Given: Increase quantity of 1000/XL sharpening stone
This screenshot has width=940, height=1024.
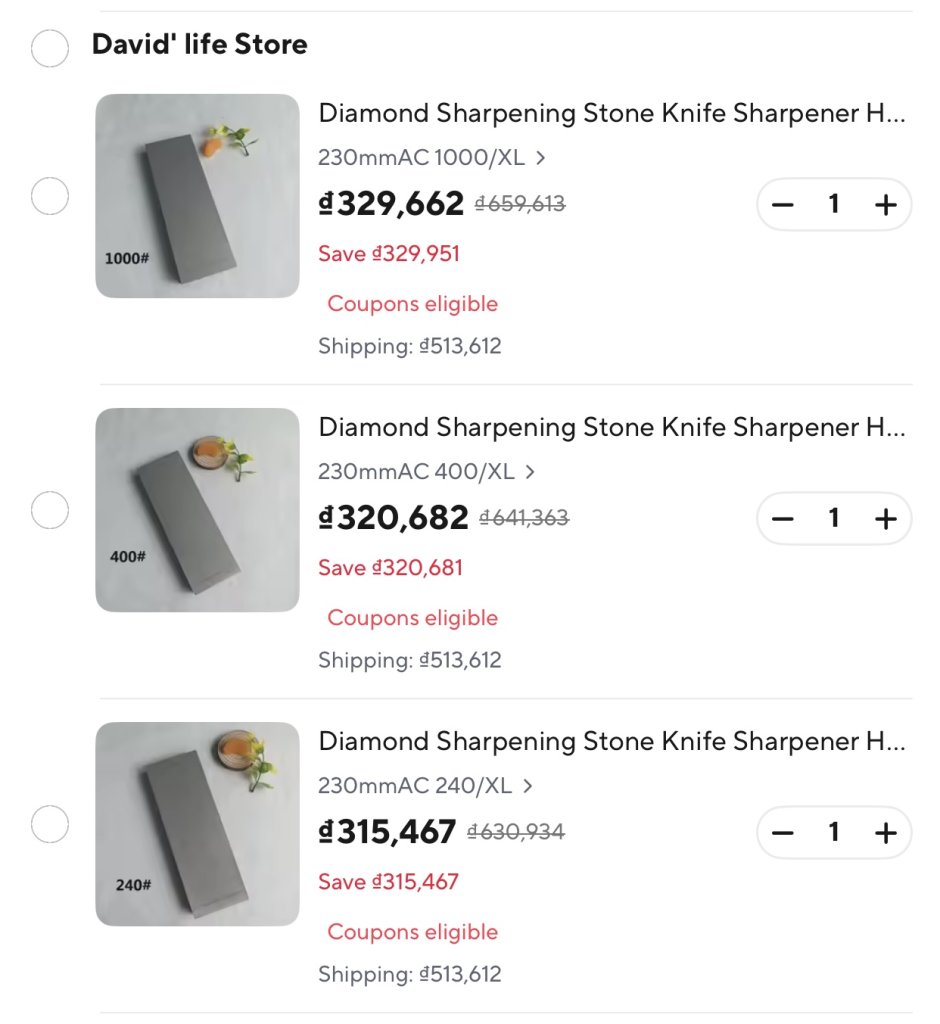Looking at the screenshot, I should (x=885, y=204).
